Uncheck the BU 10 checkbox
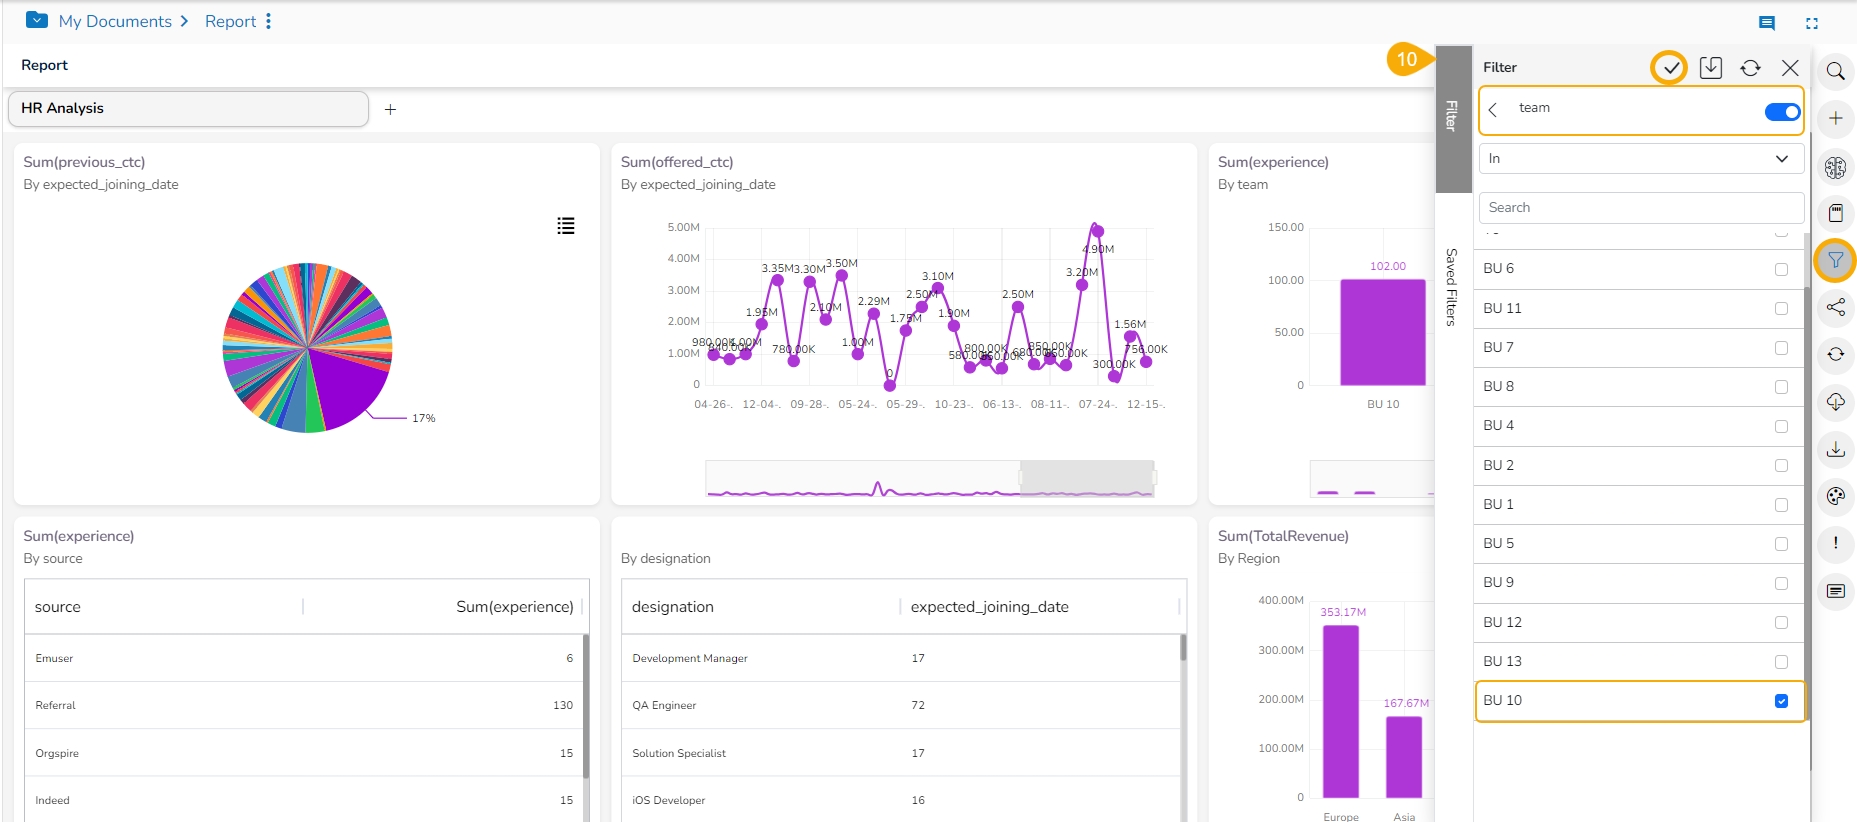1857x822 pixels. click(1781, 701)
